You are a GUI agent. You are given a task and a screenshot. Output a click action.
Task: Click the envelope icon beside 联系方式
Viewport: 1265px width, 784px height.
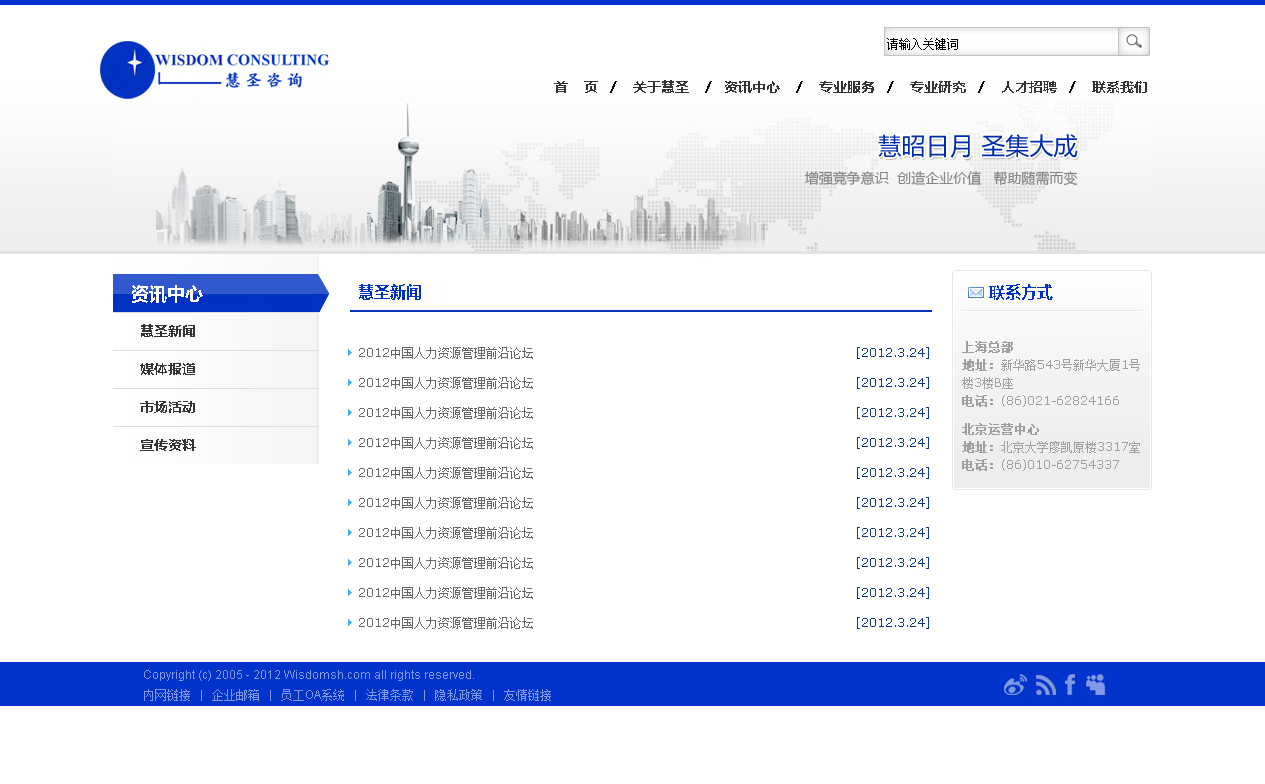coord(975,293)
